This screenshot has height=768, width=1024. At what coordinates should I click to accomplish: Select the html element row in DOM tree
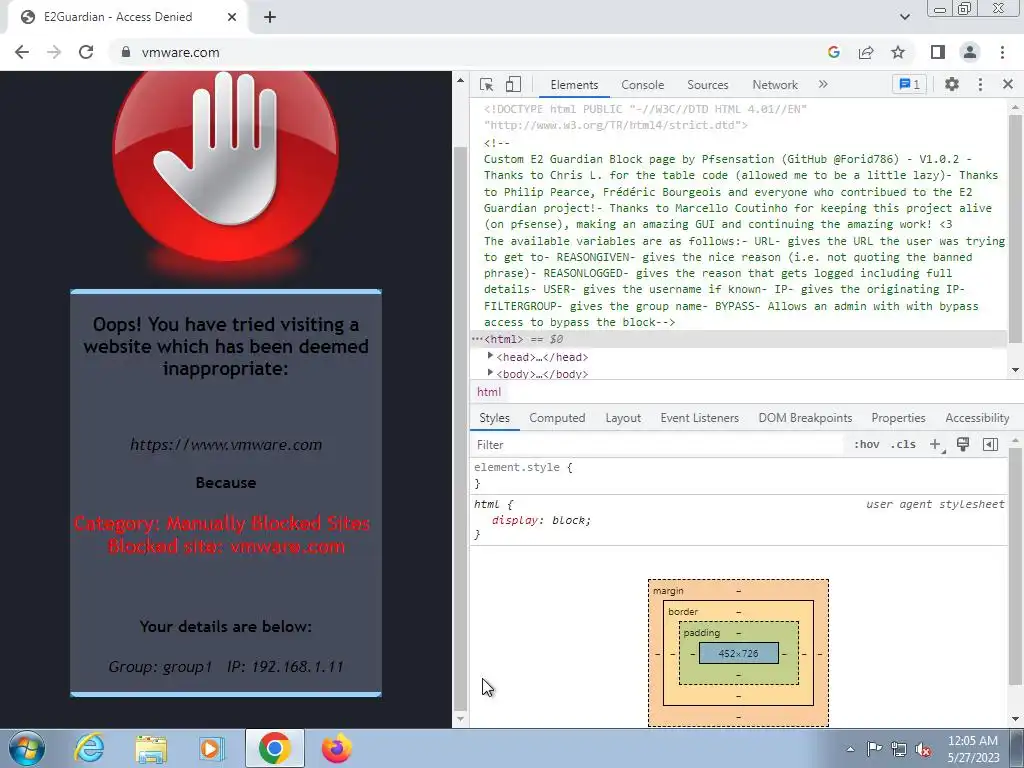pyautogui.click(x=738, y=339)
